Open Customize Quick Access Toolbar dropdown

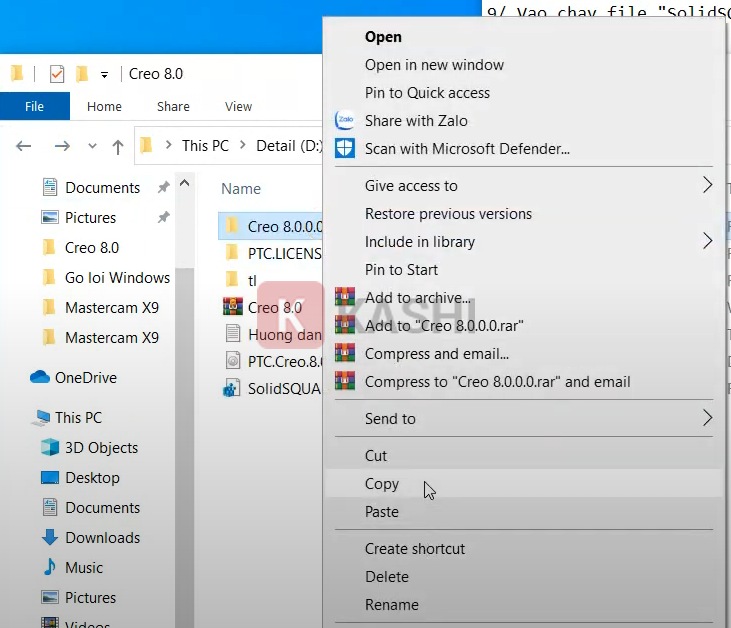pyautogui.click(x=104, y=75)
